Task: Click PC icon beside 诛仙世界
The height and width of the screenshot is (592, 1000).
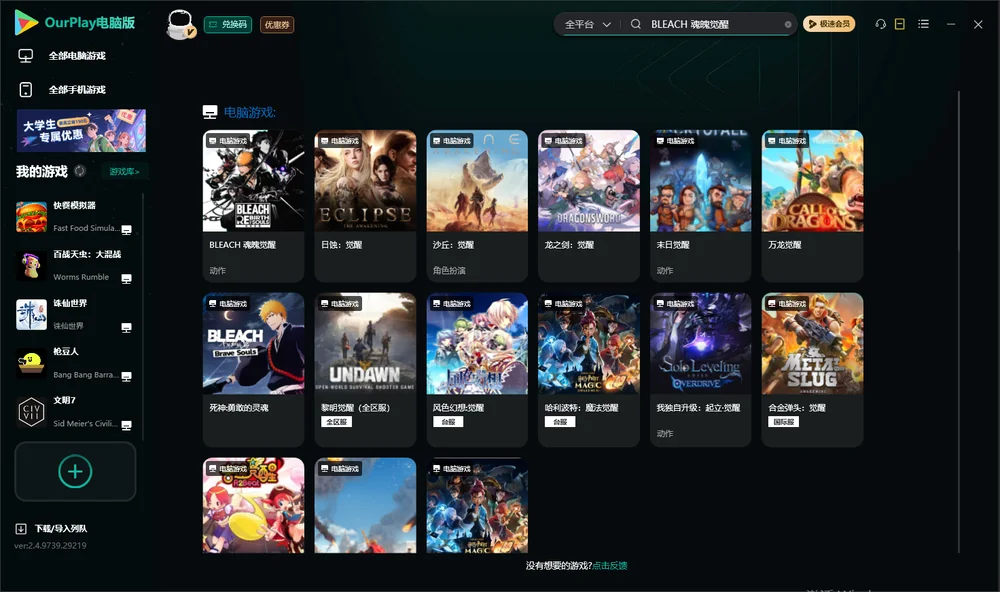Action: [x=126, y=328]
